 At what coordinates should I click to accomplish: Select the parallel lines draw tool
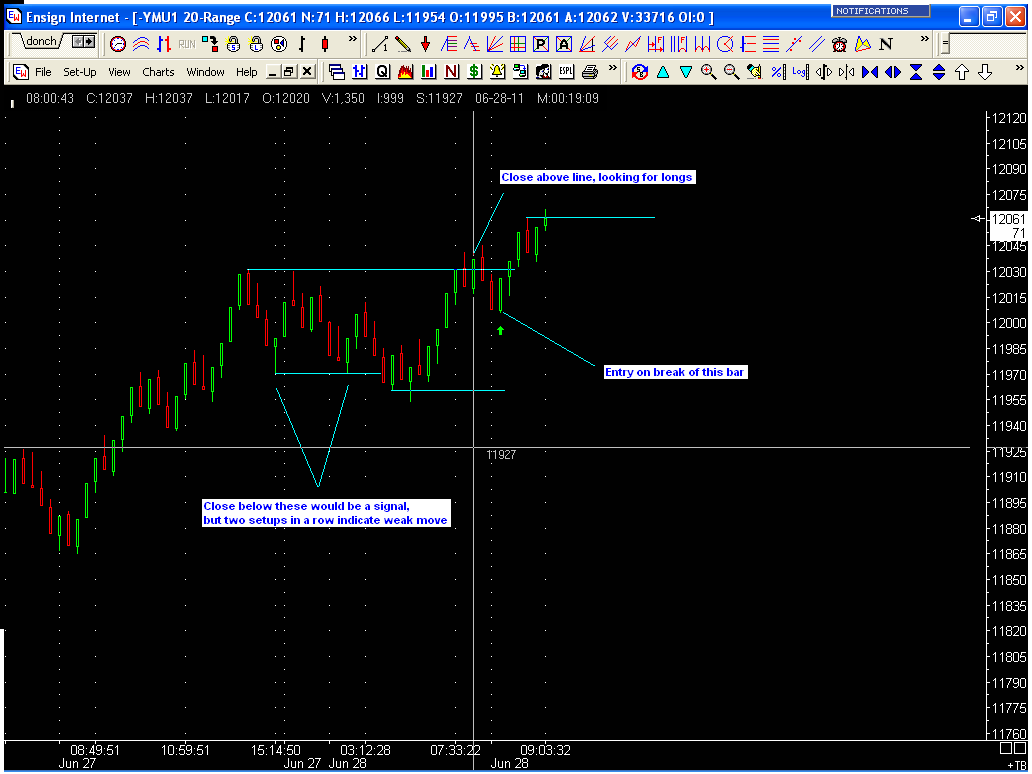[x=817, y=44]
